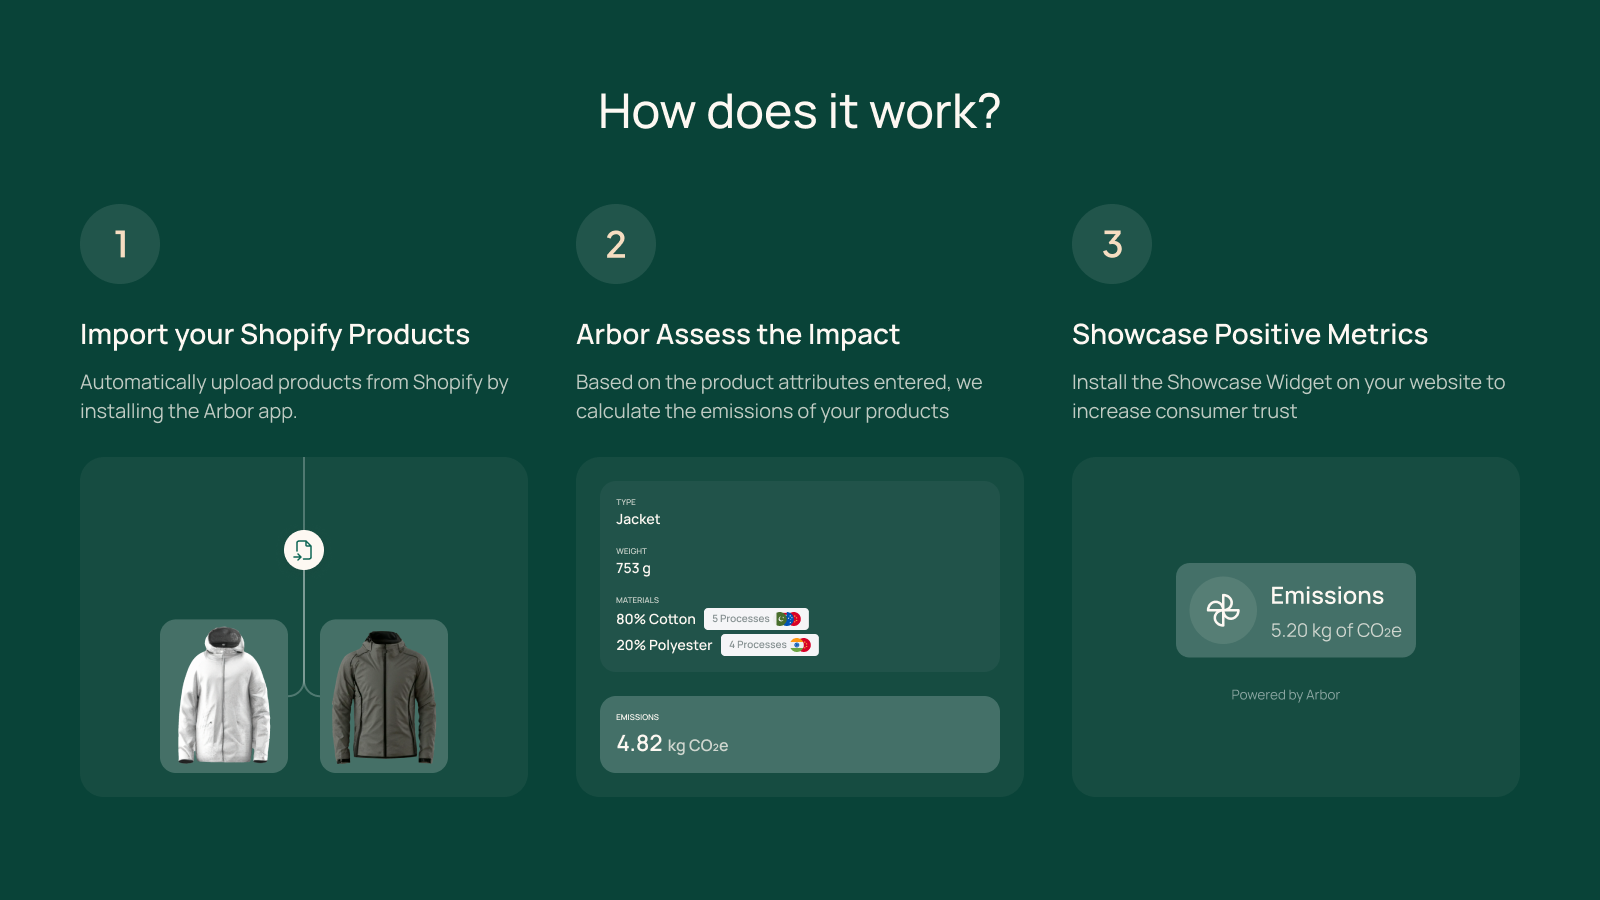
Task: Click the flag icons on the 5 Processes badge
Action: 789,619
